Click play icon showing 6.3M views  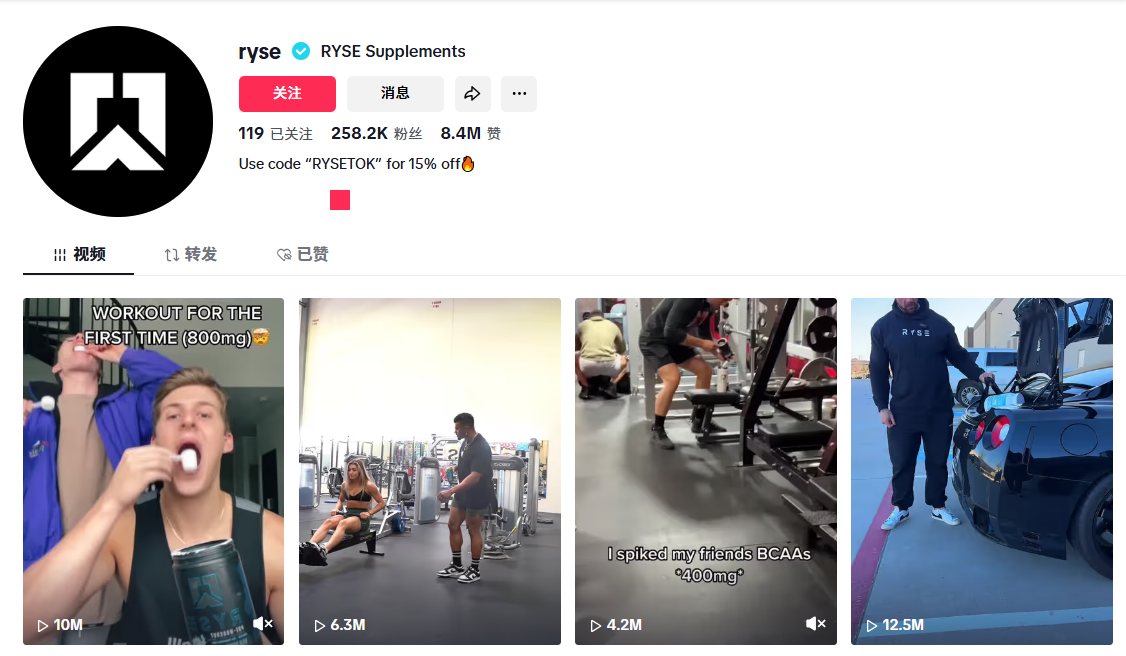point(320,626)
